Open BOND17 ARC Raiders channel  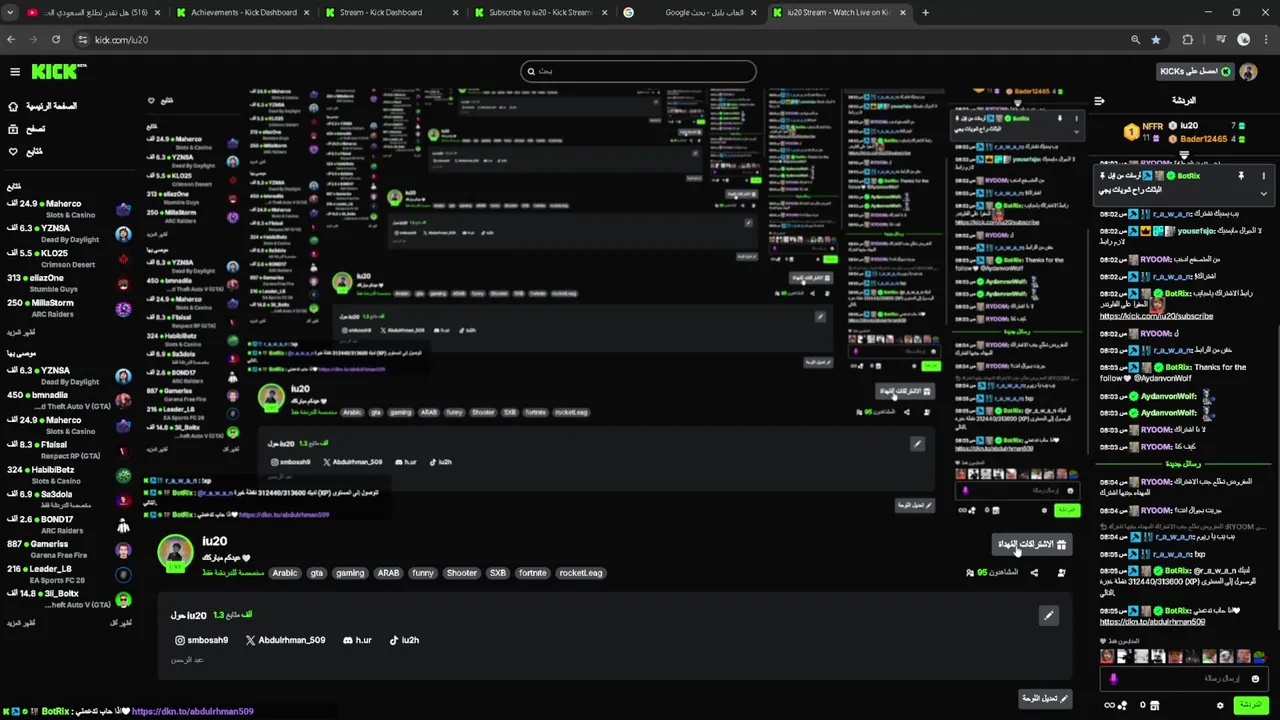(x=68, y=525)
